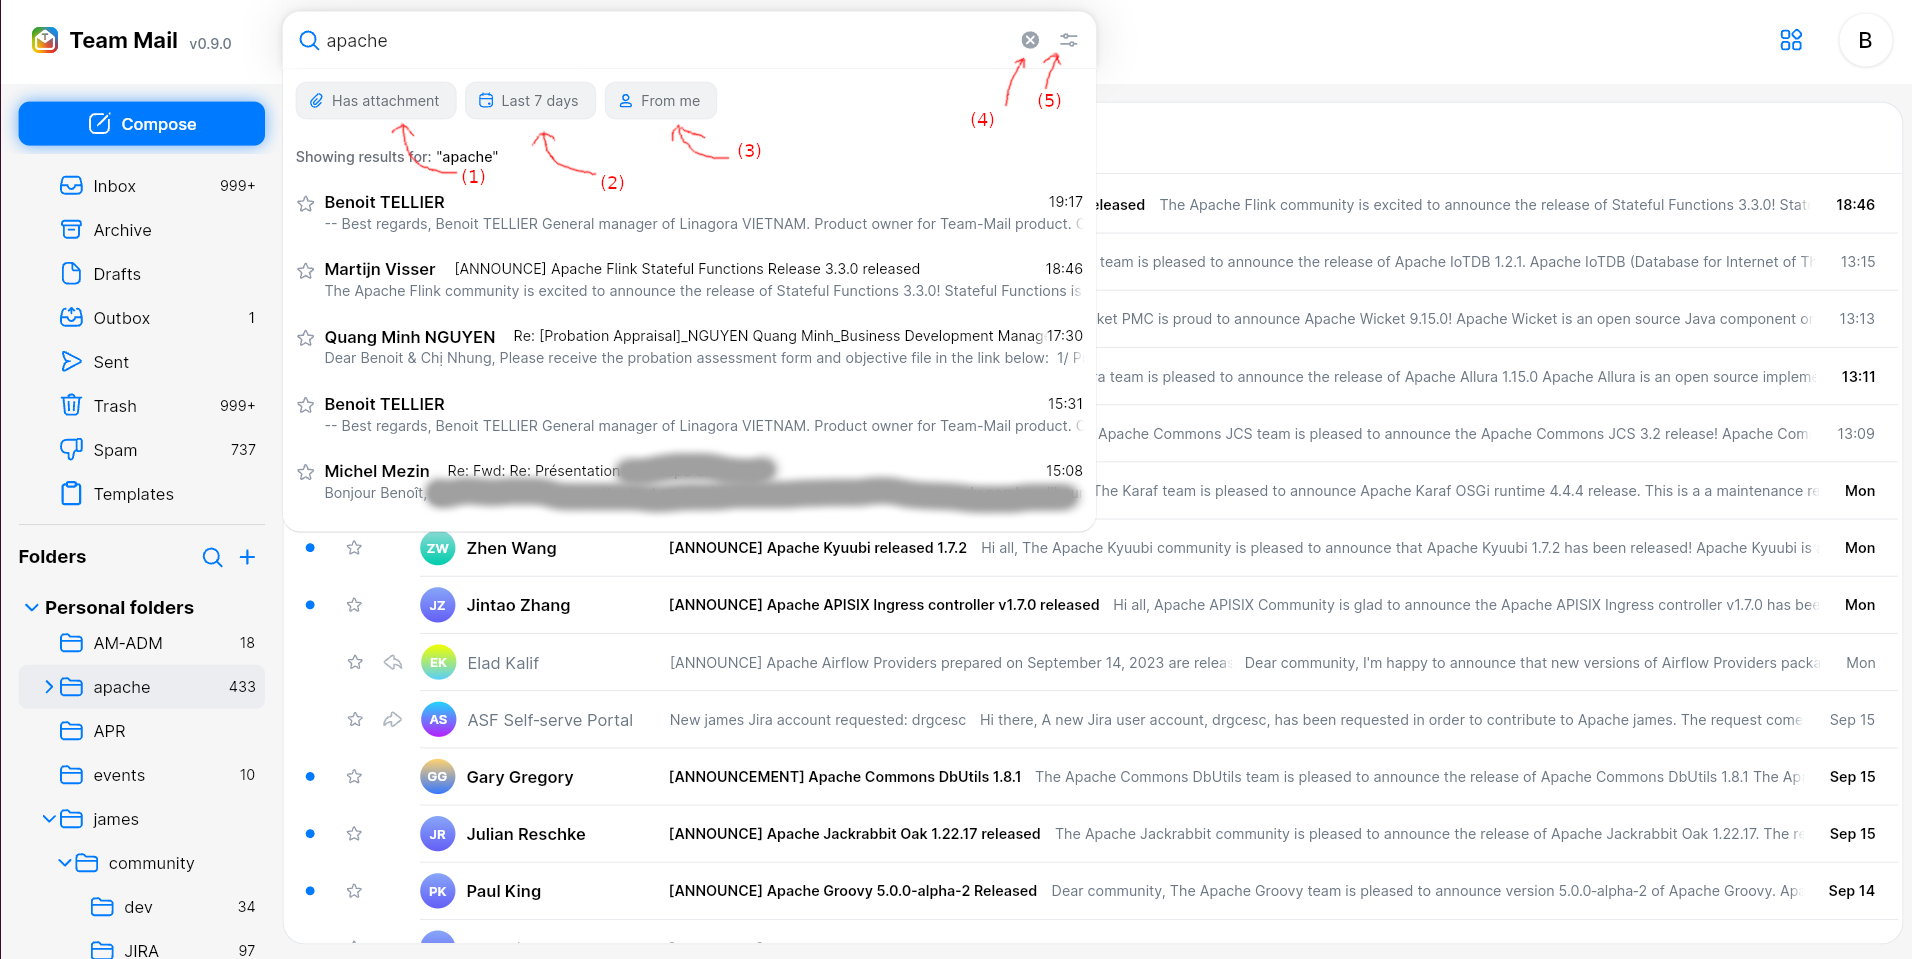Star the Michel Mezin suggestion
Viewport: 1912px width, 959px height.
point(306,472)
